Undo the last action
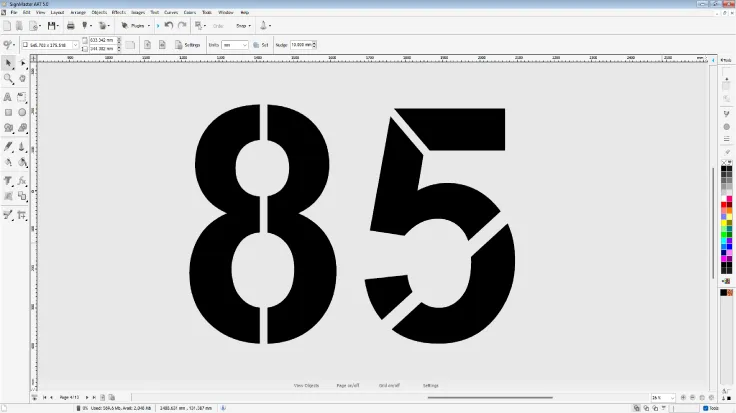This screenshot has width=736, height=413. coord(169,25)
